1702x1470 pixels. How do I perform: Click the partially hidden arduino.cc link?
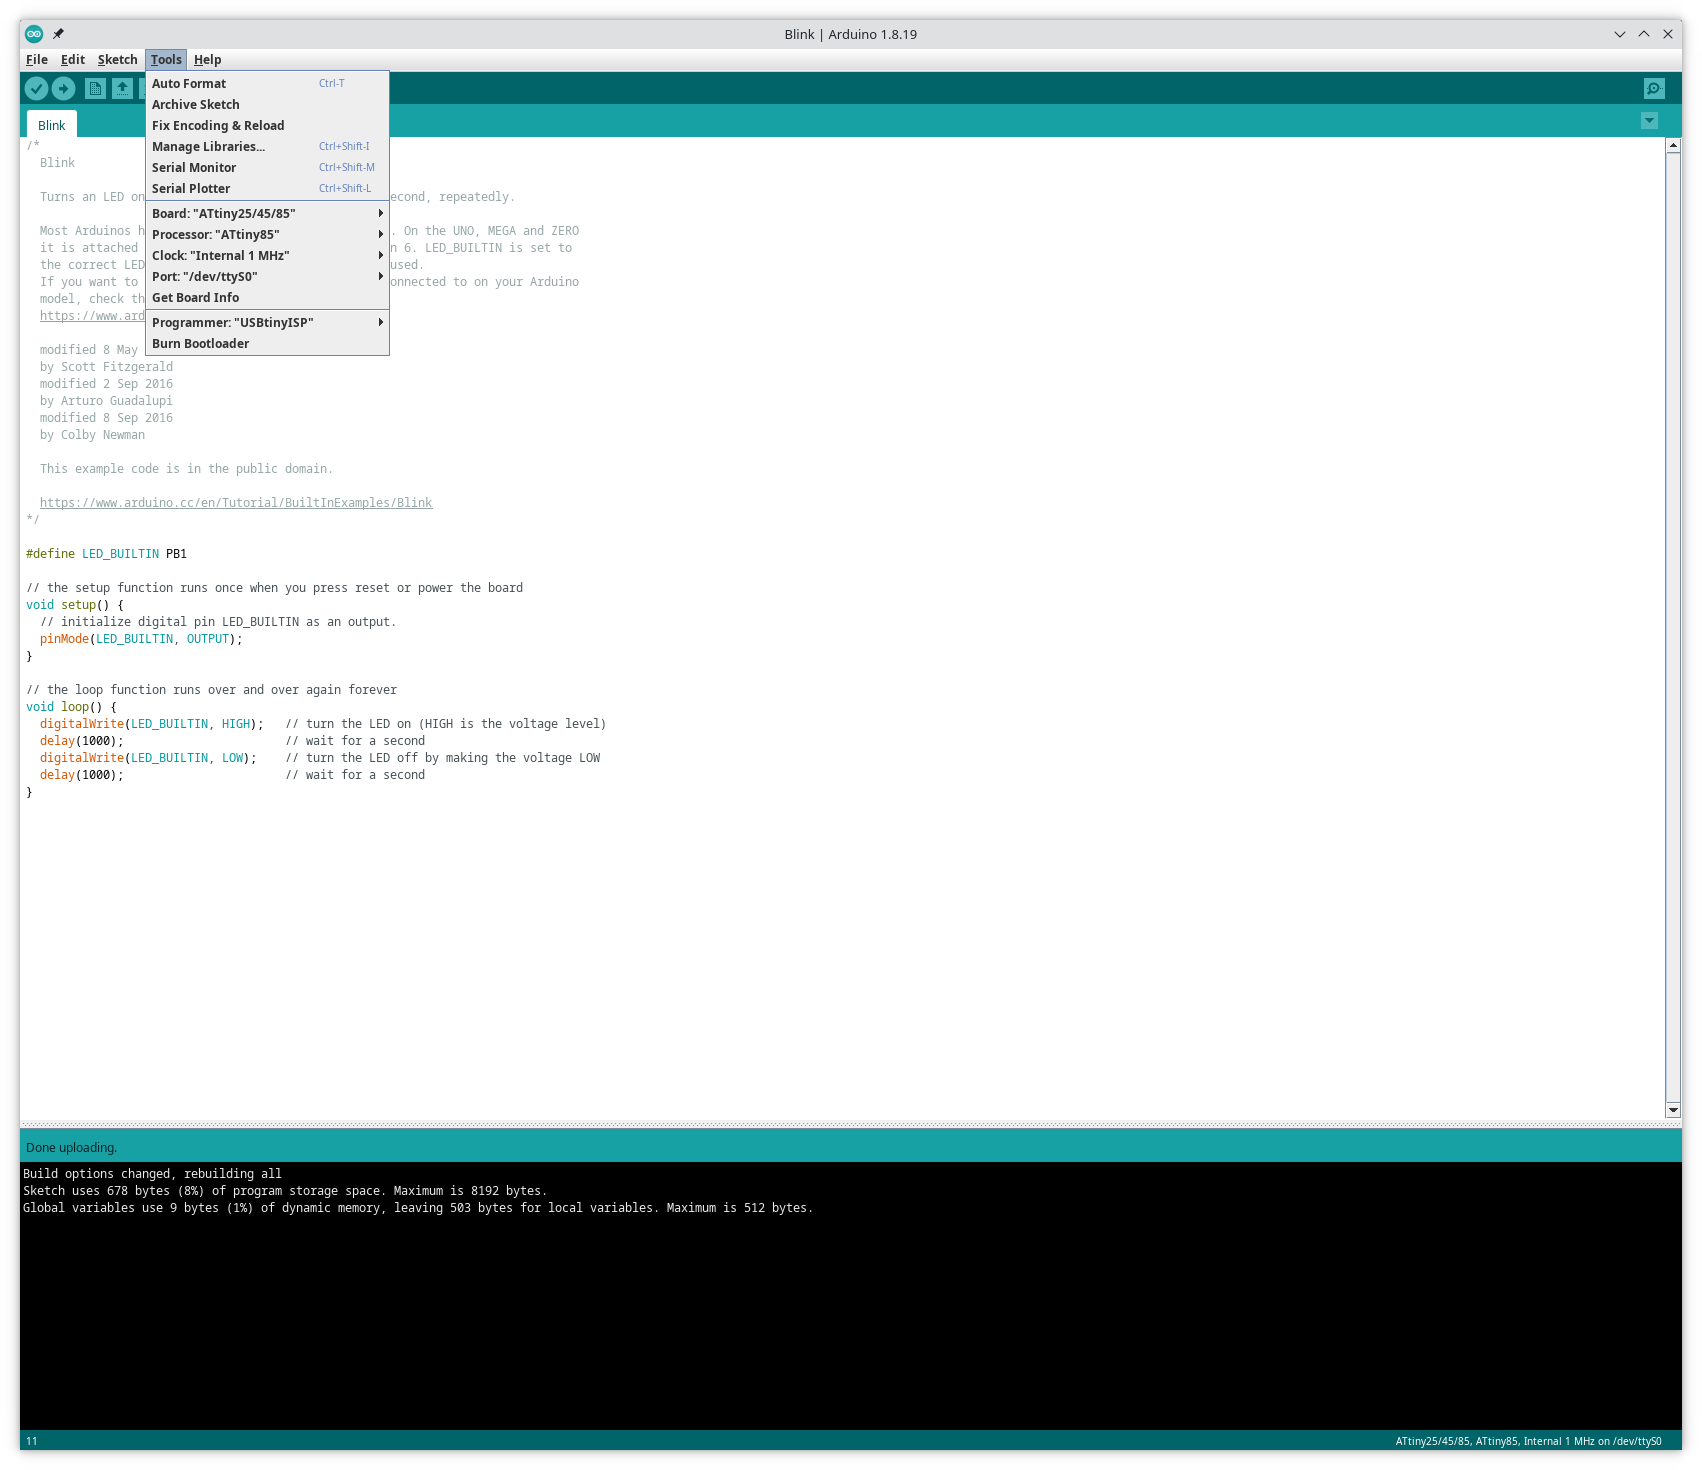tap(92, 316)
